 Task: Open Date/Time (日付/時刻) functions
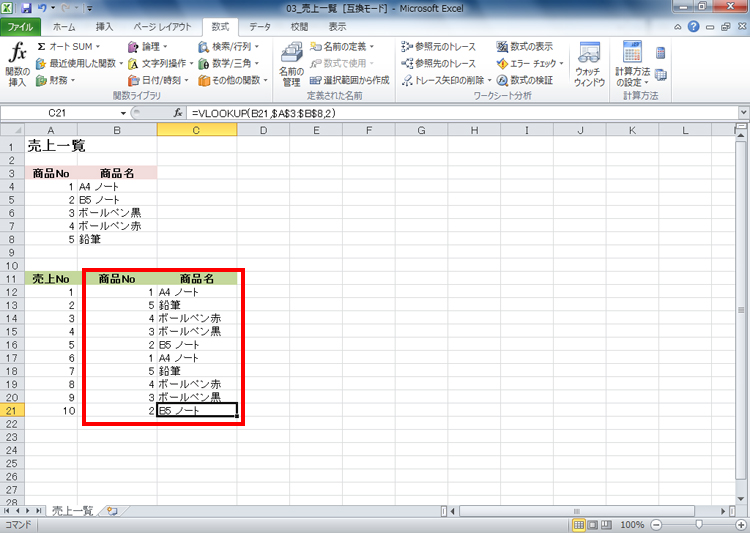point(158,80)
